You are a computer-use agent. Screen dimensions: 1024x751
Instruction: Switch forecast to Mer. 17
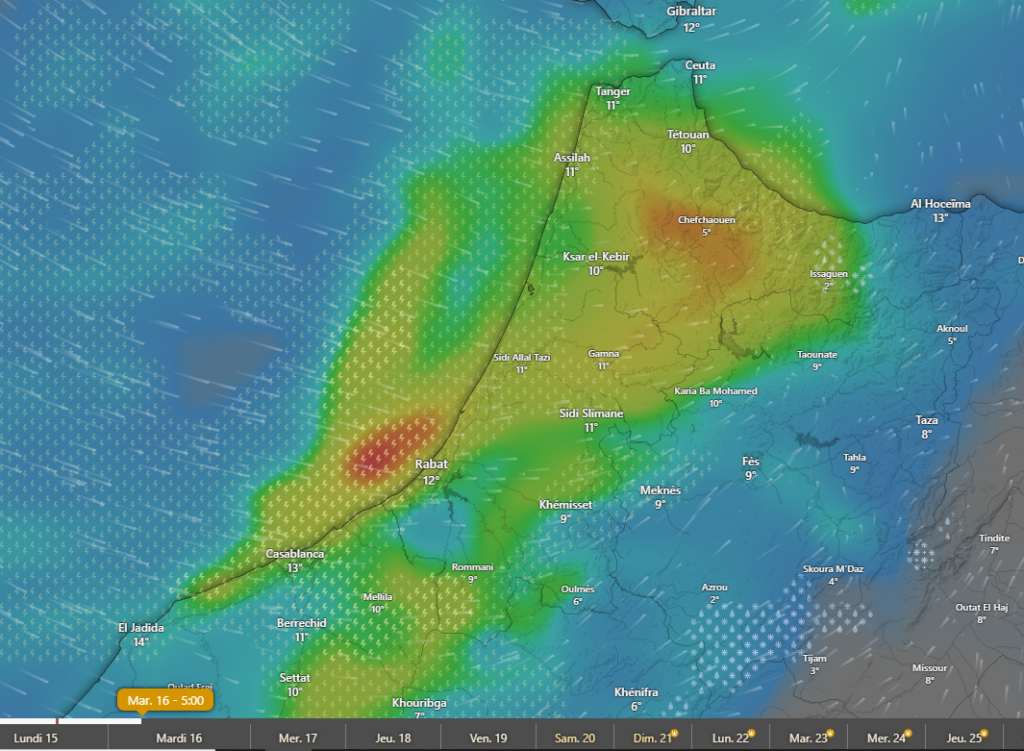click(x=297, y=738)
